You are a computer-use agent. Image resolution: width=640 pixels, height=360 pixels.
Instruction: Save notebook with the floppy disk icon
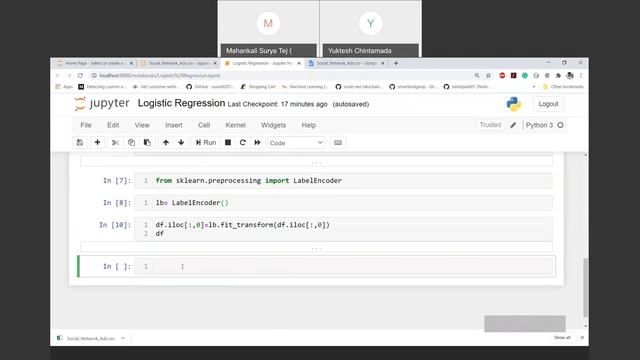(x=80, y=142)
